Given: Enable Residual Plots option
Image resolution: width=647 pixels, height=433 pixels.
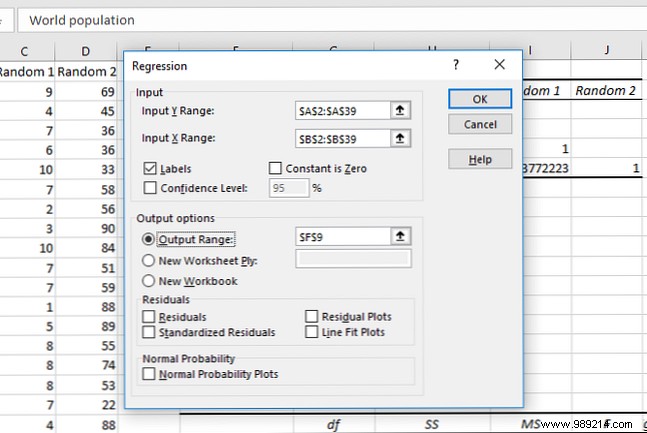Looking at the screenshot, I should coord(312,316).
